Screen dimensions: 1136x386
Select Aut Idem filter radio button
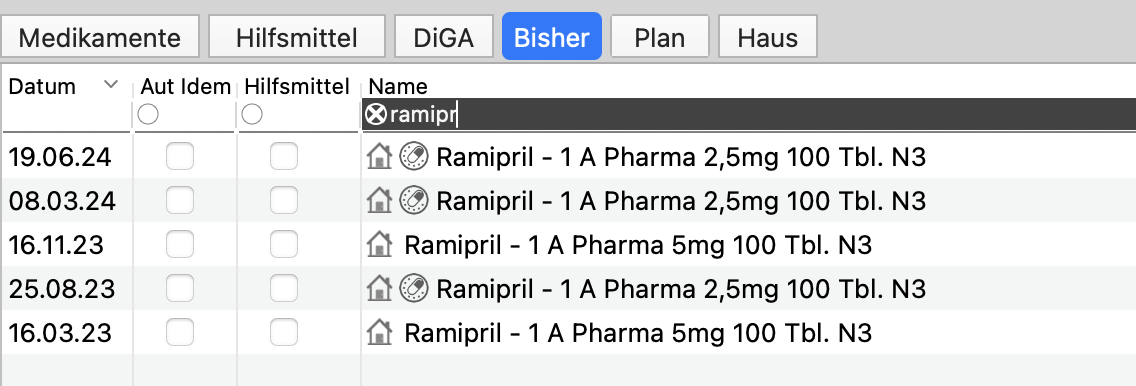[148, 114]
